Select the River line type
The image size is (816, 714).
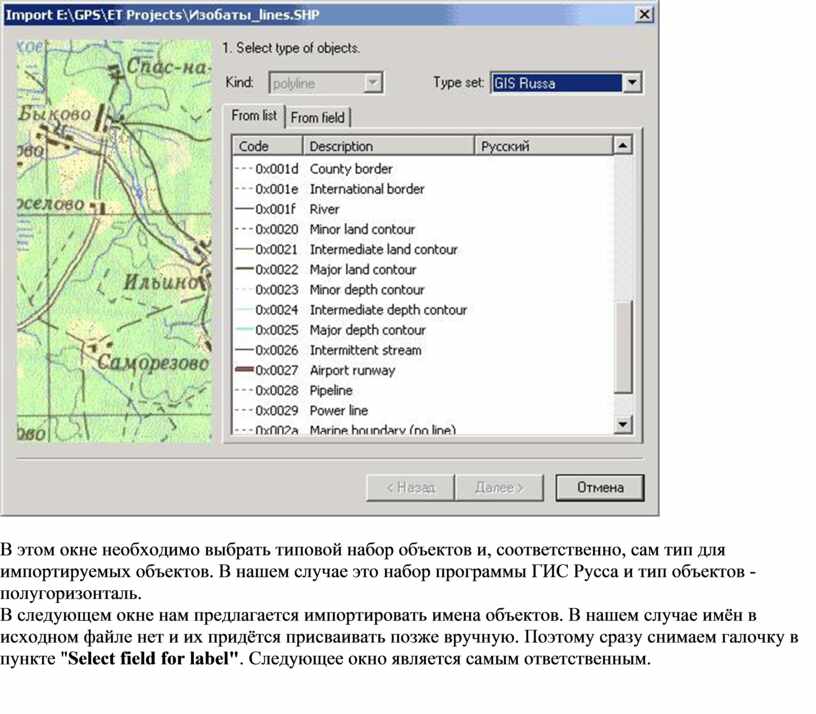point(423,209)
